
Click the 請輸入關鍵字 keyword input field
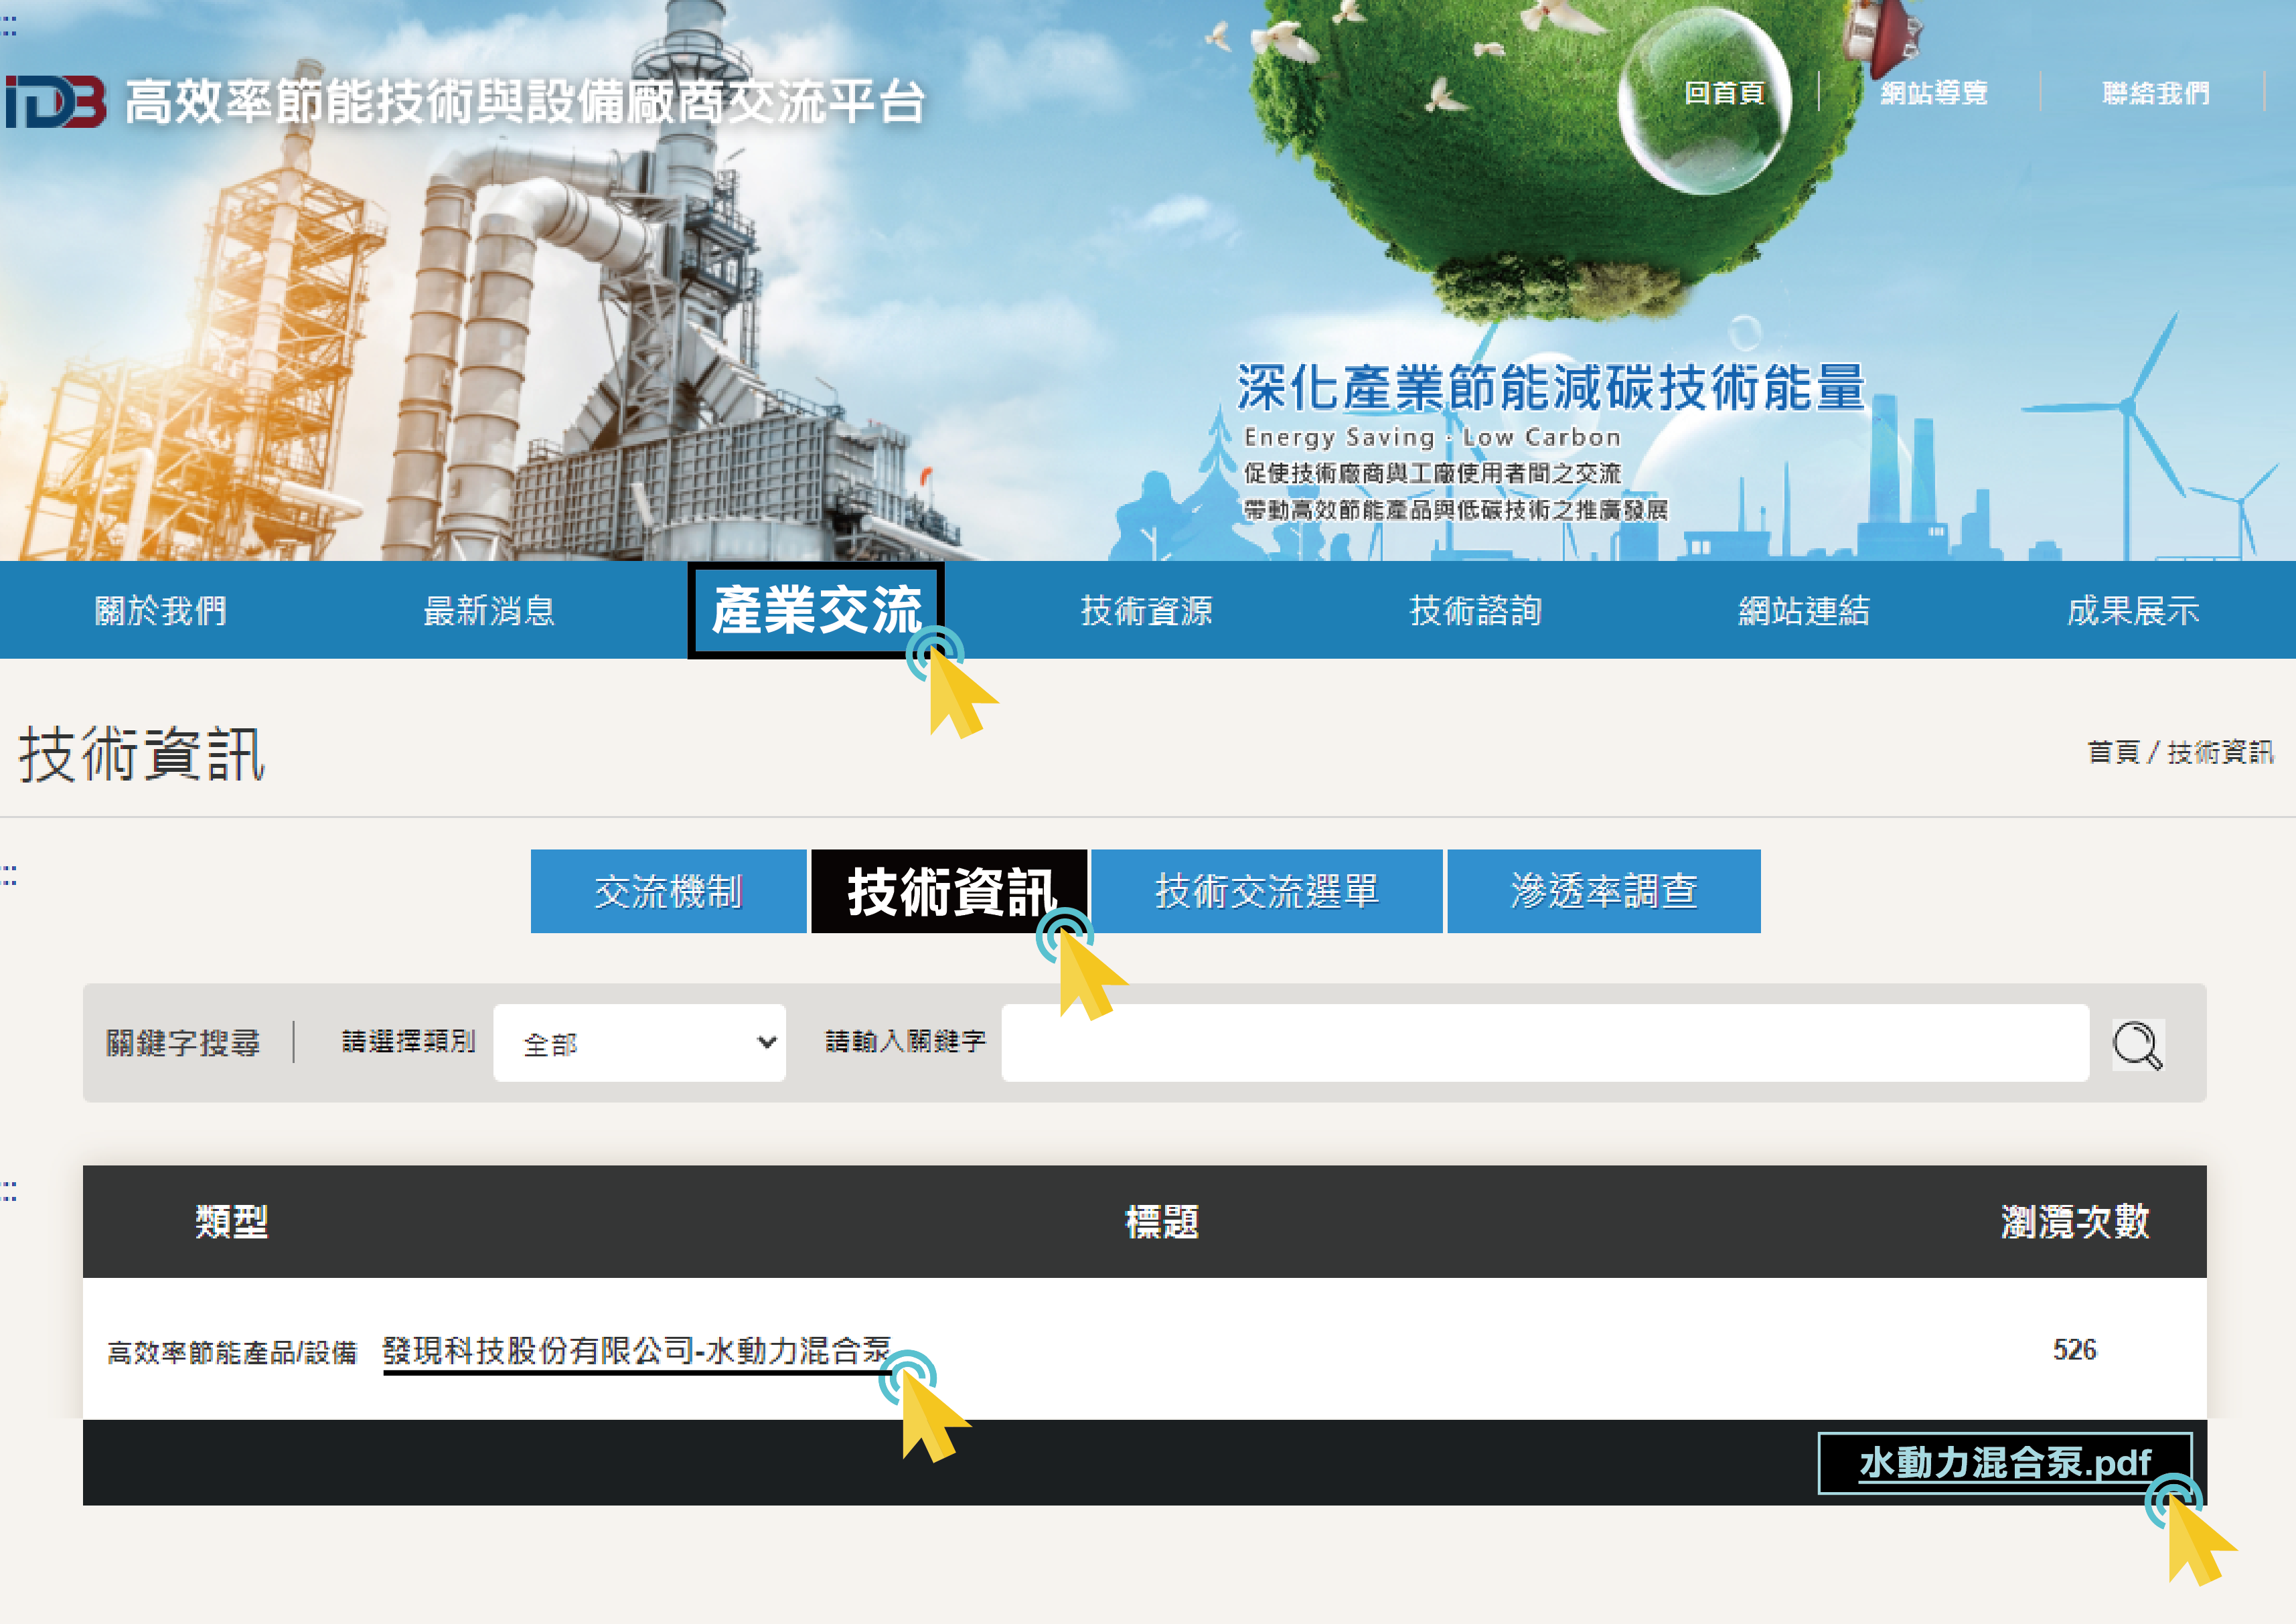[1544, 1042]
